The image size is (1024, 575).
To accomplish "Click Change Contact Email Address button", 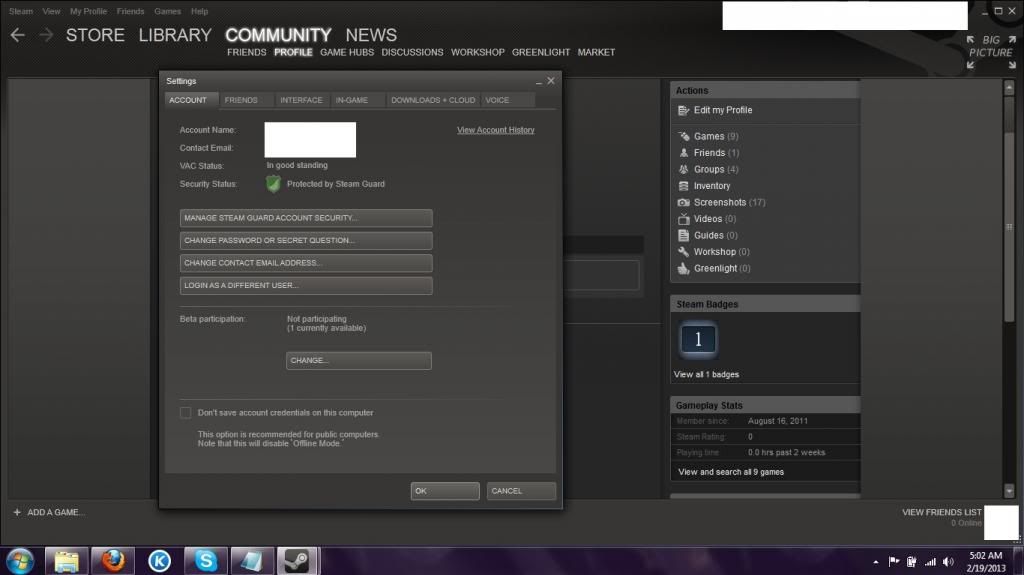I will point(306,263).
